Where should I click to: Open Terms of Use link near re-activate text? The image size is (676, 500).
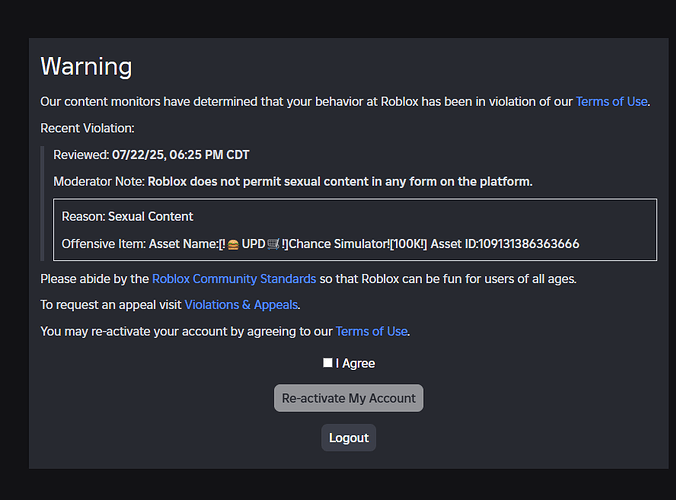(371, 331)
